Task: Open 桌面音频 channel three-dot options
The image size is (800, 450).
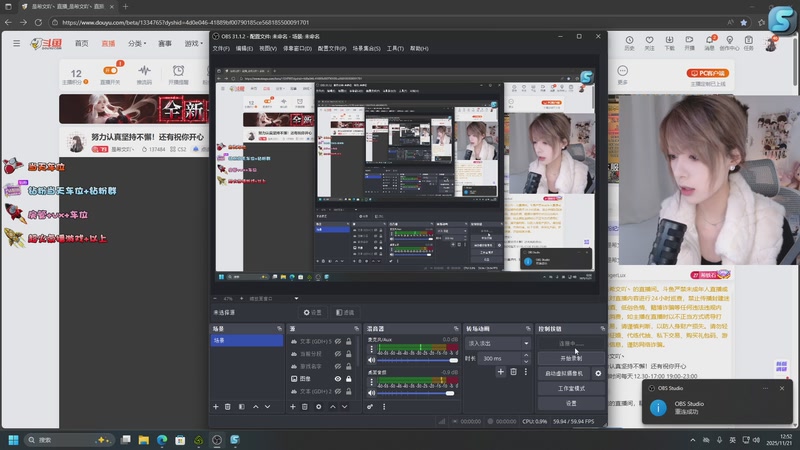Action: 371,382
